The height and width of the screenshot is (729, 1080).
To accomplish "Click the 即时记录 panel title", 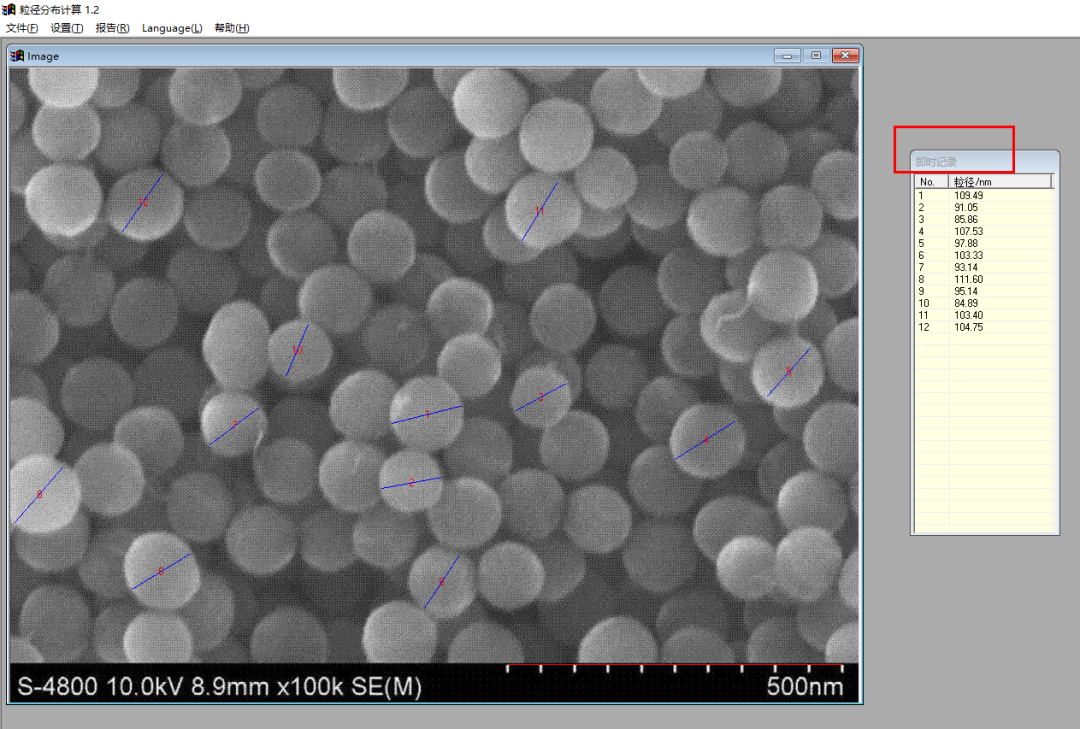I will tap(936, 162).
